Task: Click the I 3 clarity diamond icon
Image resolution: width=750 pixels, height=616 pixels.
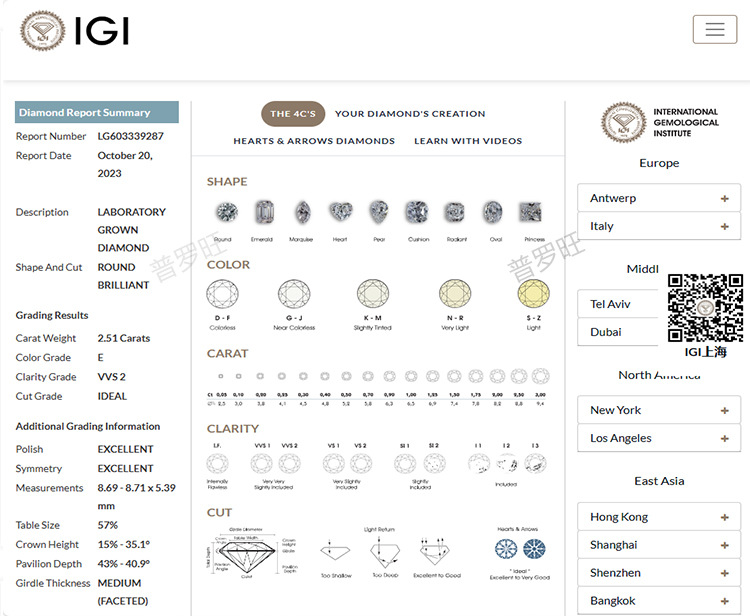Action: click(x=535, y=463)
